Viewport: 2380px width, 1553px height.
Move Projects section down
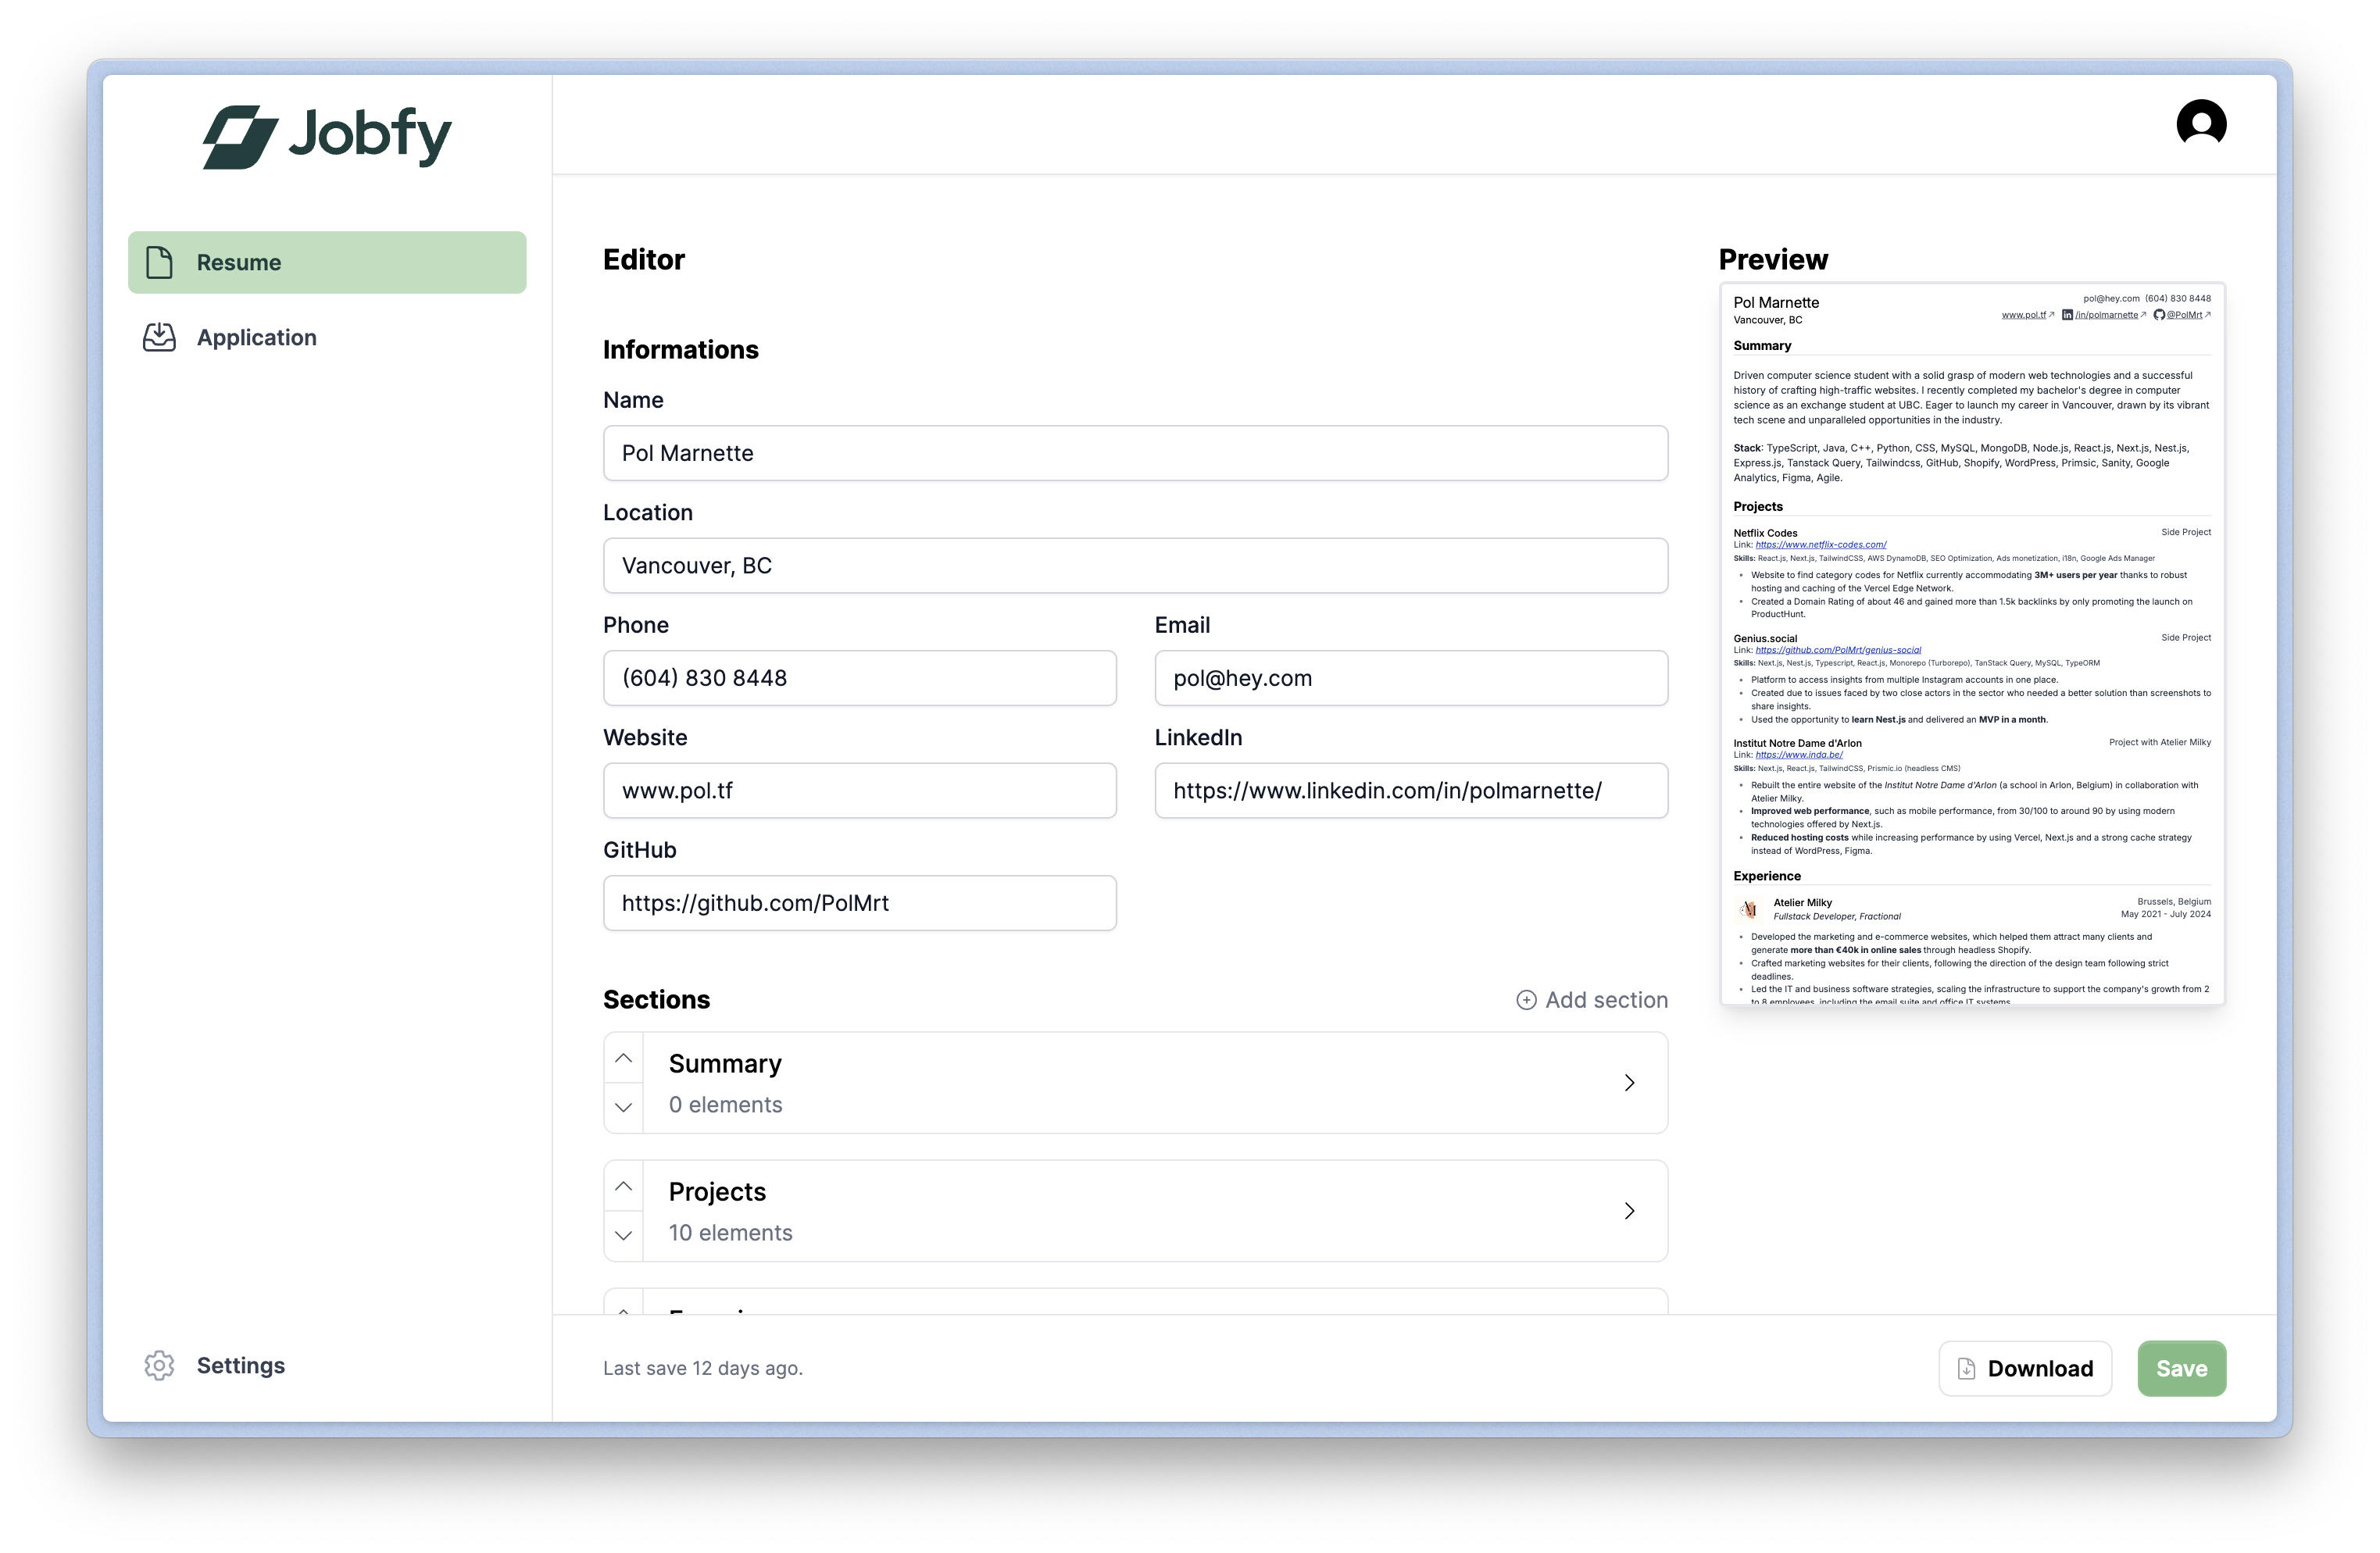(x=623, y=1235)
